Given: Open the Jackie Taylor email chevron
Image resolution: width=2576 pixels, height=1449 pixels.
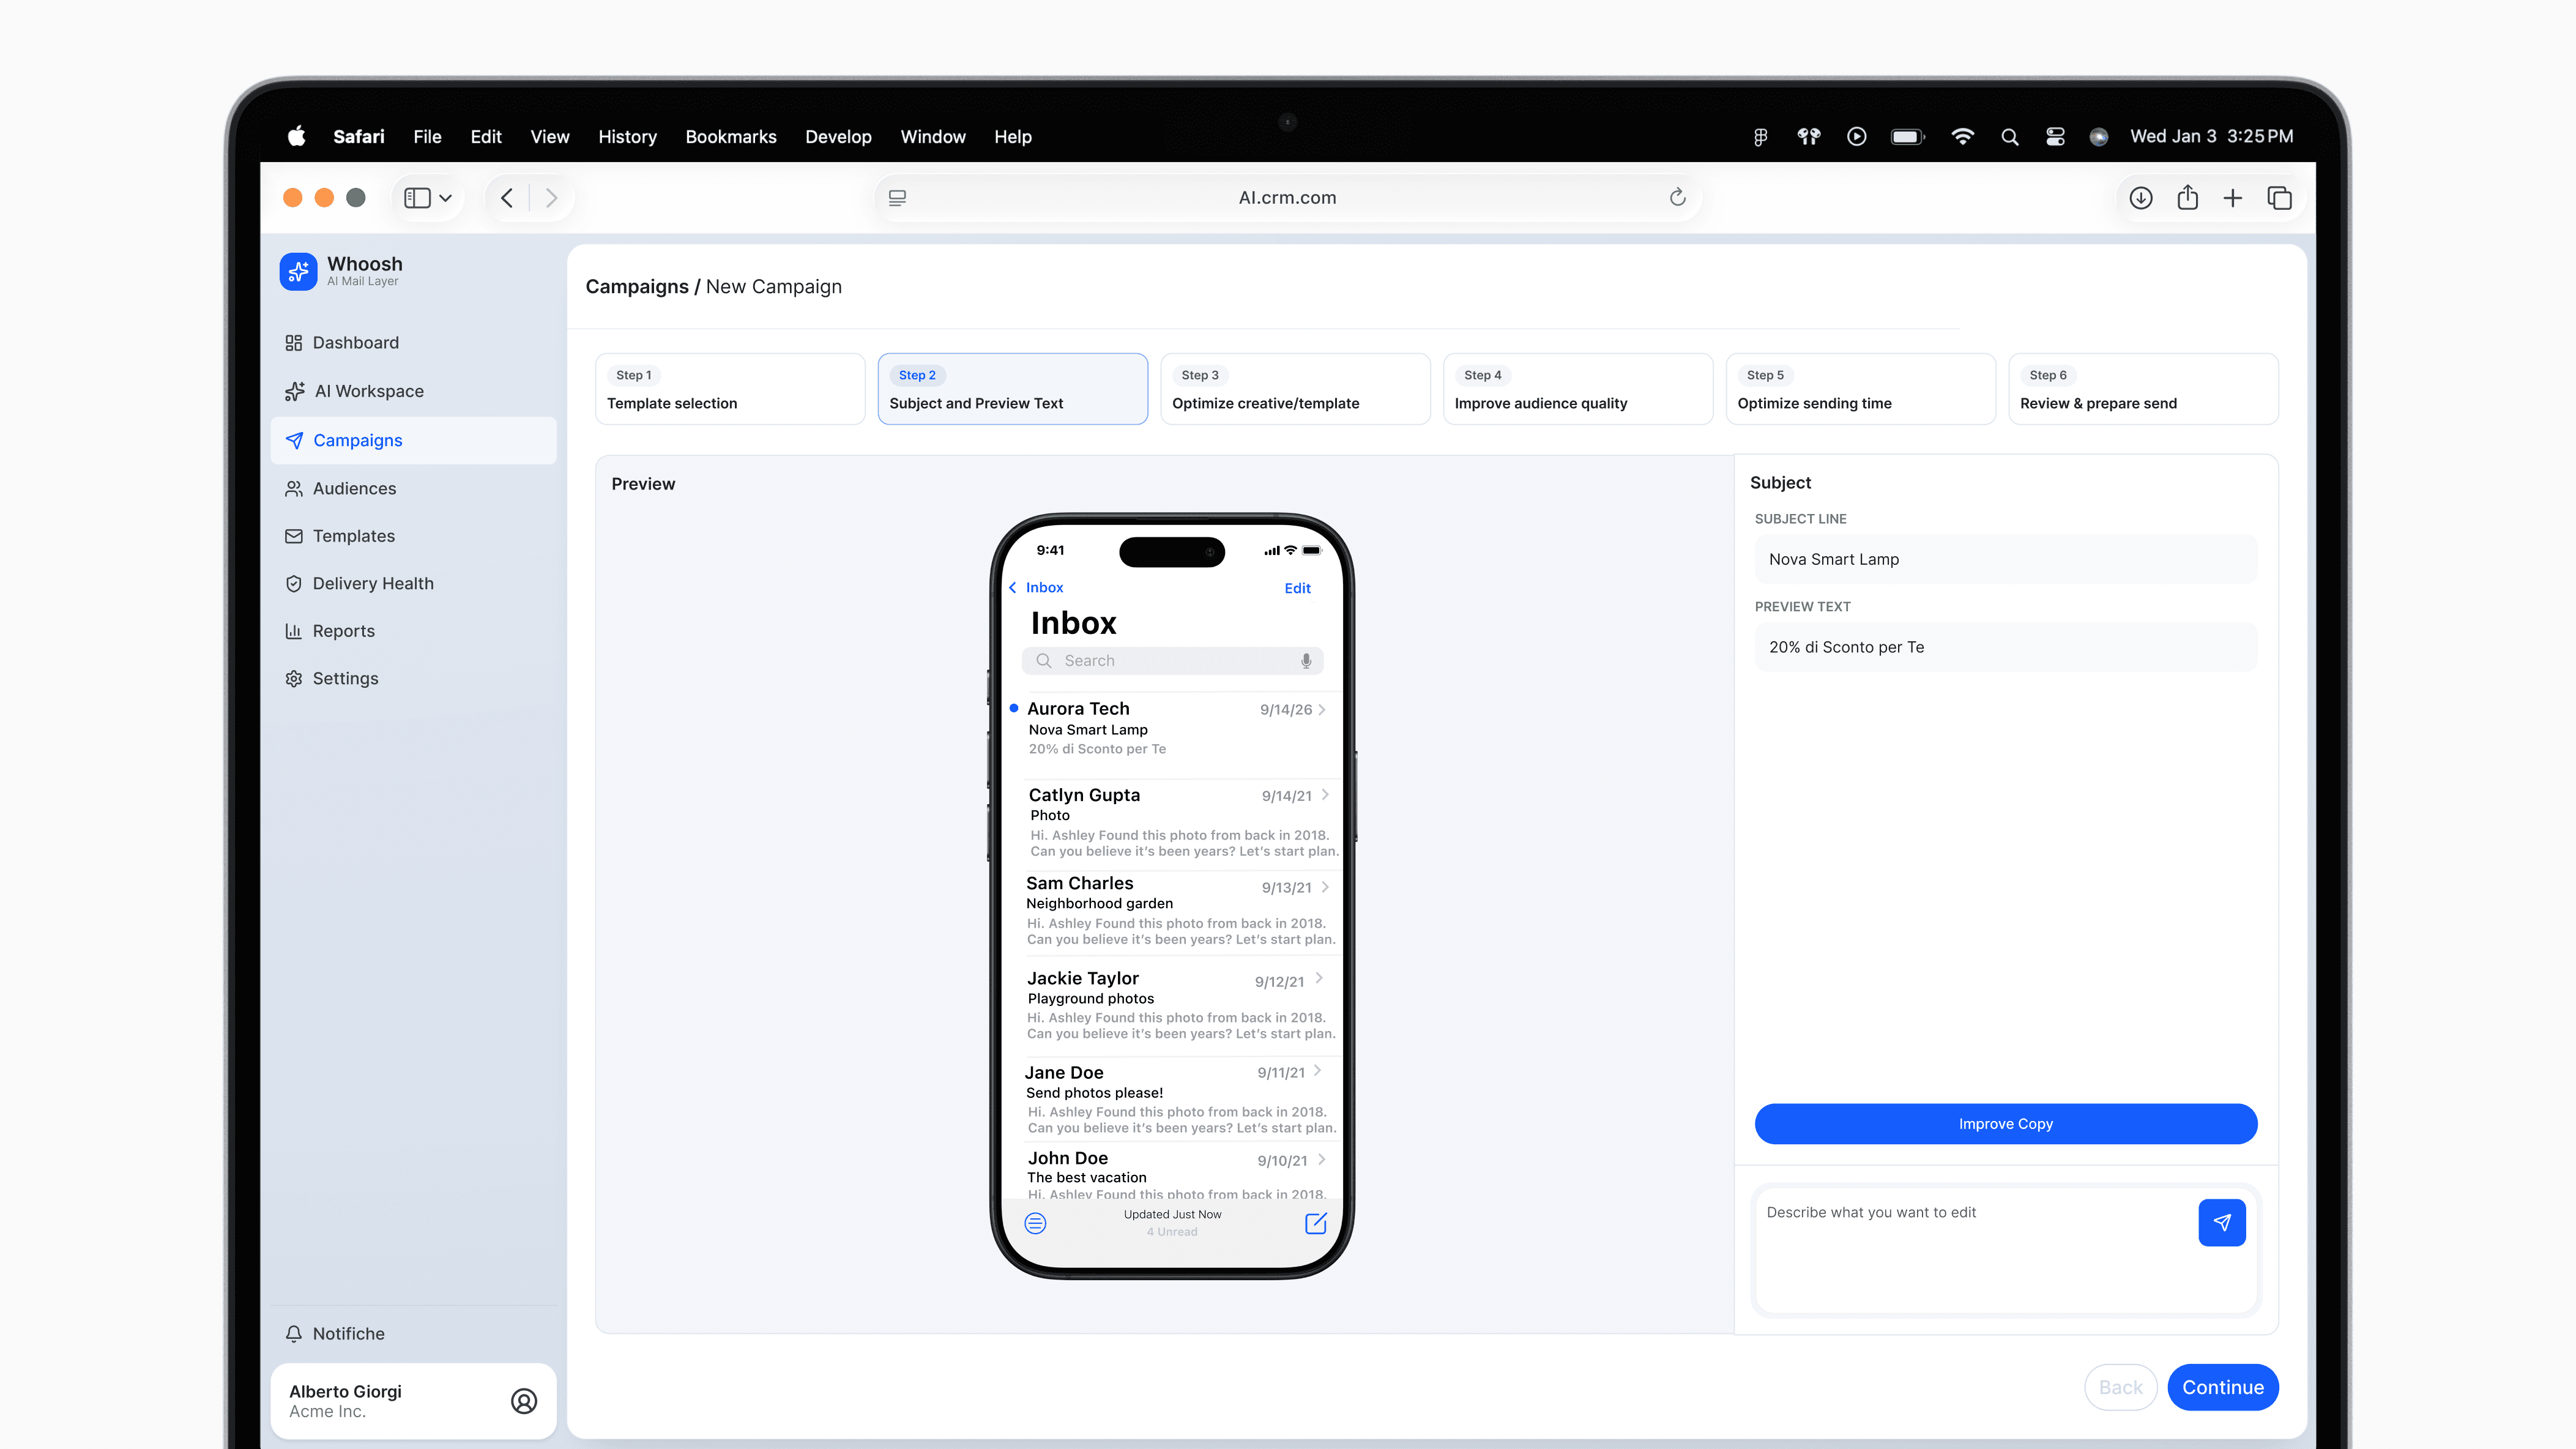Looking at the screenshot, I should pos(1320,978).
